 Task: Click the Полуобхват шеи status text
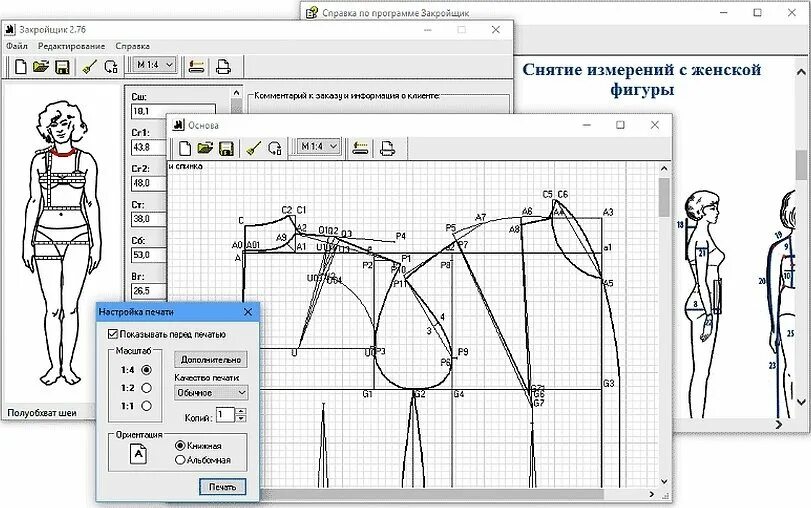click(42, 413)
